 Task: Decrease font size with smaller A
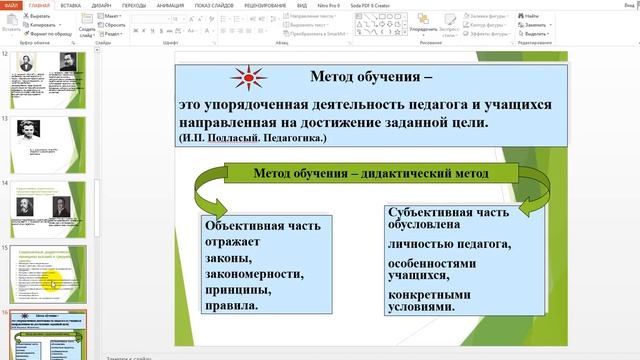tap(200, 19)
